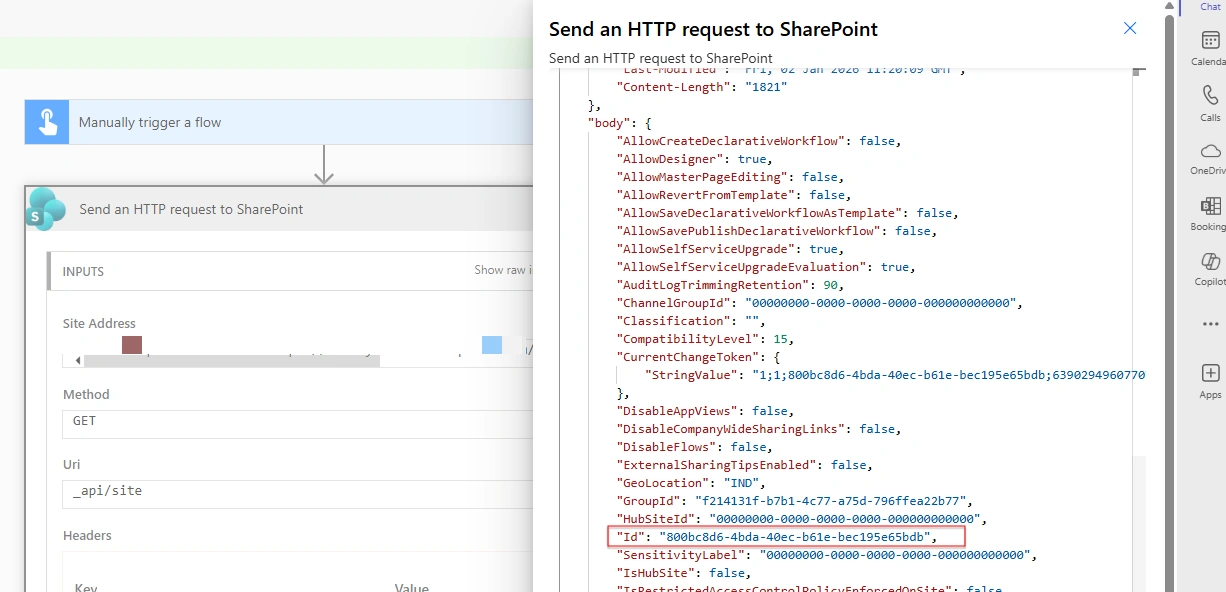Click the "AllowDesigner": true line
Screen dimensions: 1226x592
[696, 159]
